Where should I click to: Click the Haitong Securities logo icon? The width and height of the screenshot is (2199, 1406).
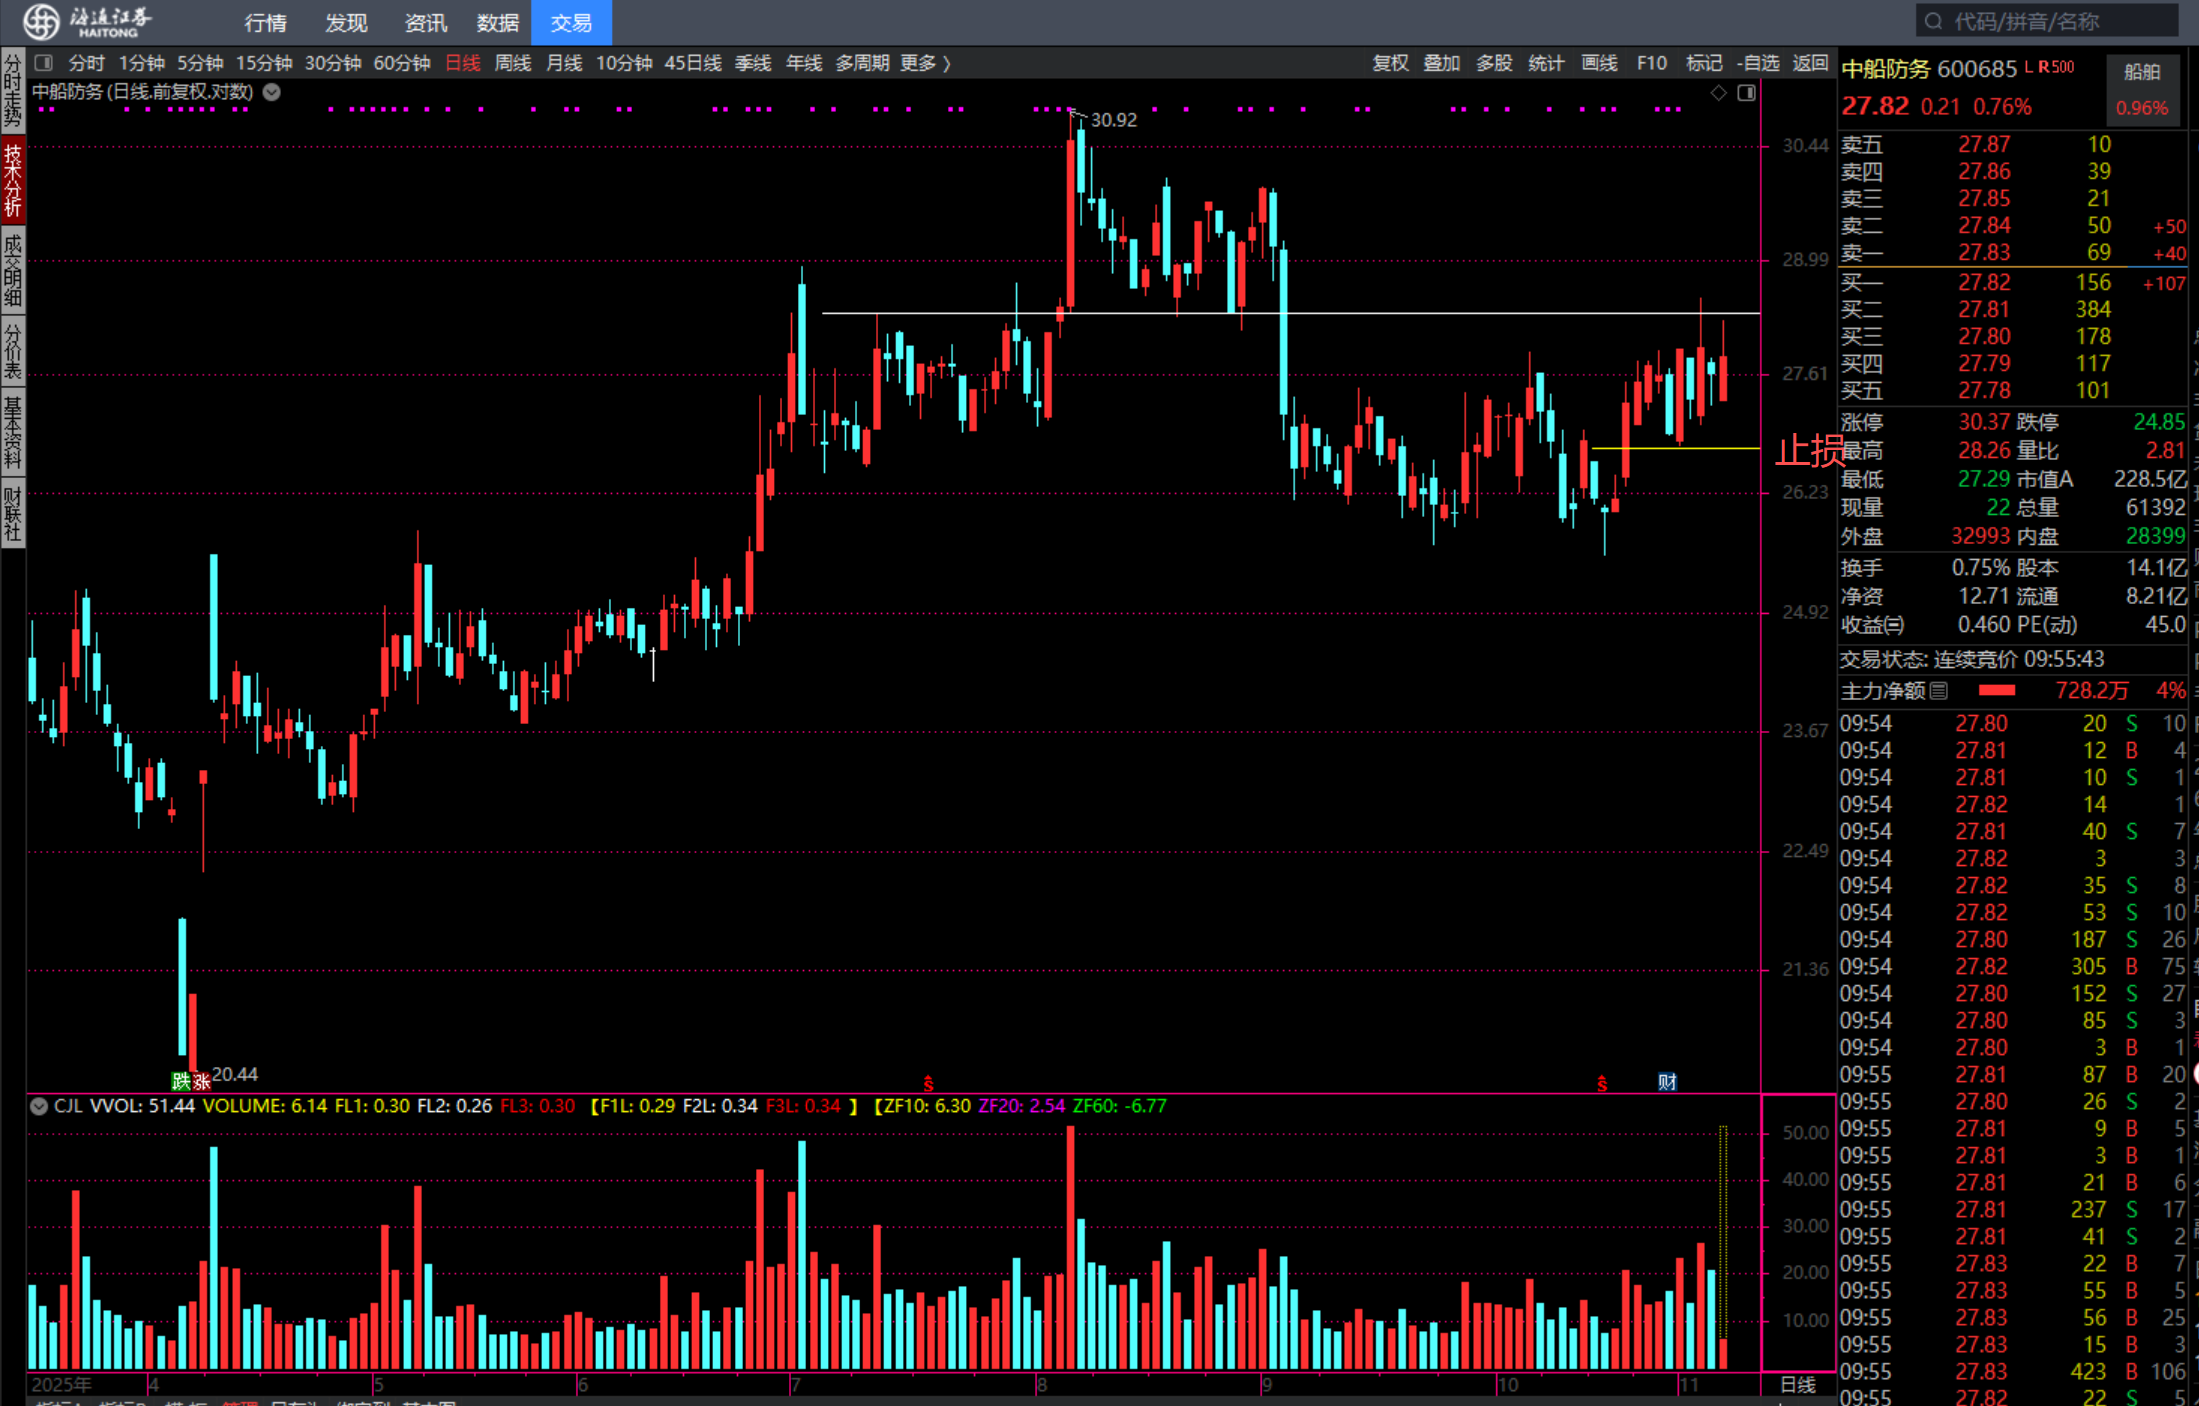point(41,21)
